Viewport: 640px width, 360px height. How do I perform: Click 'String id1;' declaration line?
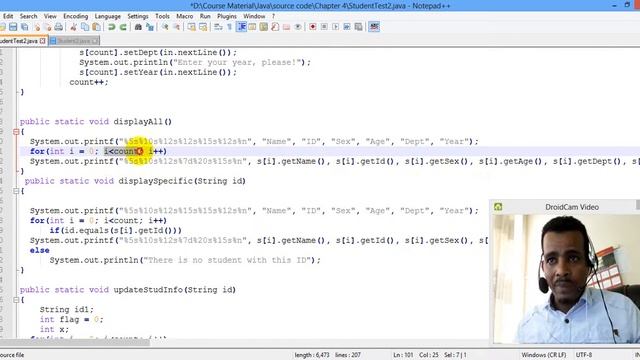click(x=67, y=309)
